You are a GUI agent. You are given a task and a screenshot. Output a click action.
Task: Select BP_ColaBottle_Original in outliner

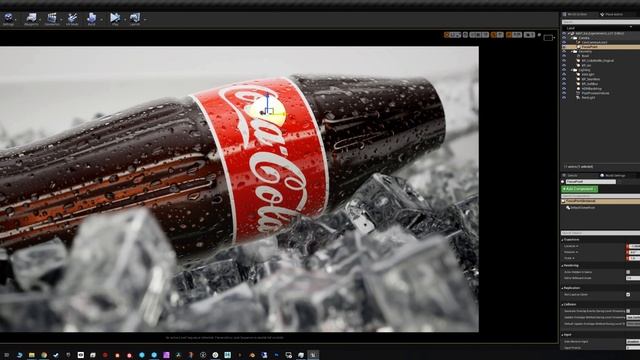(x=598, y=60)
